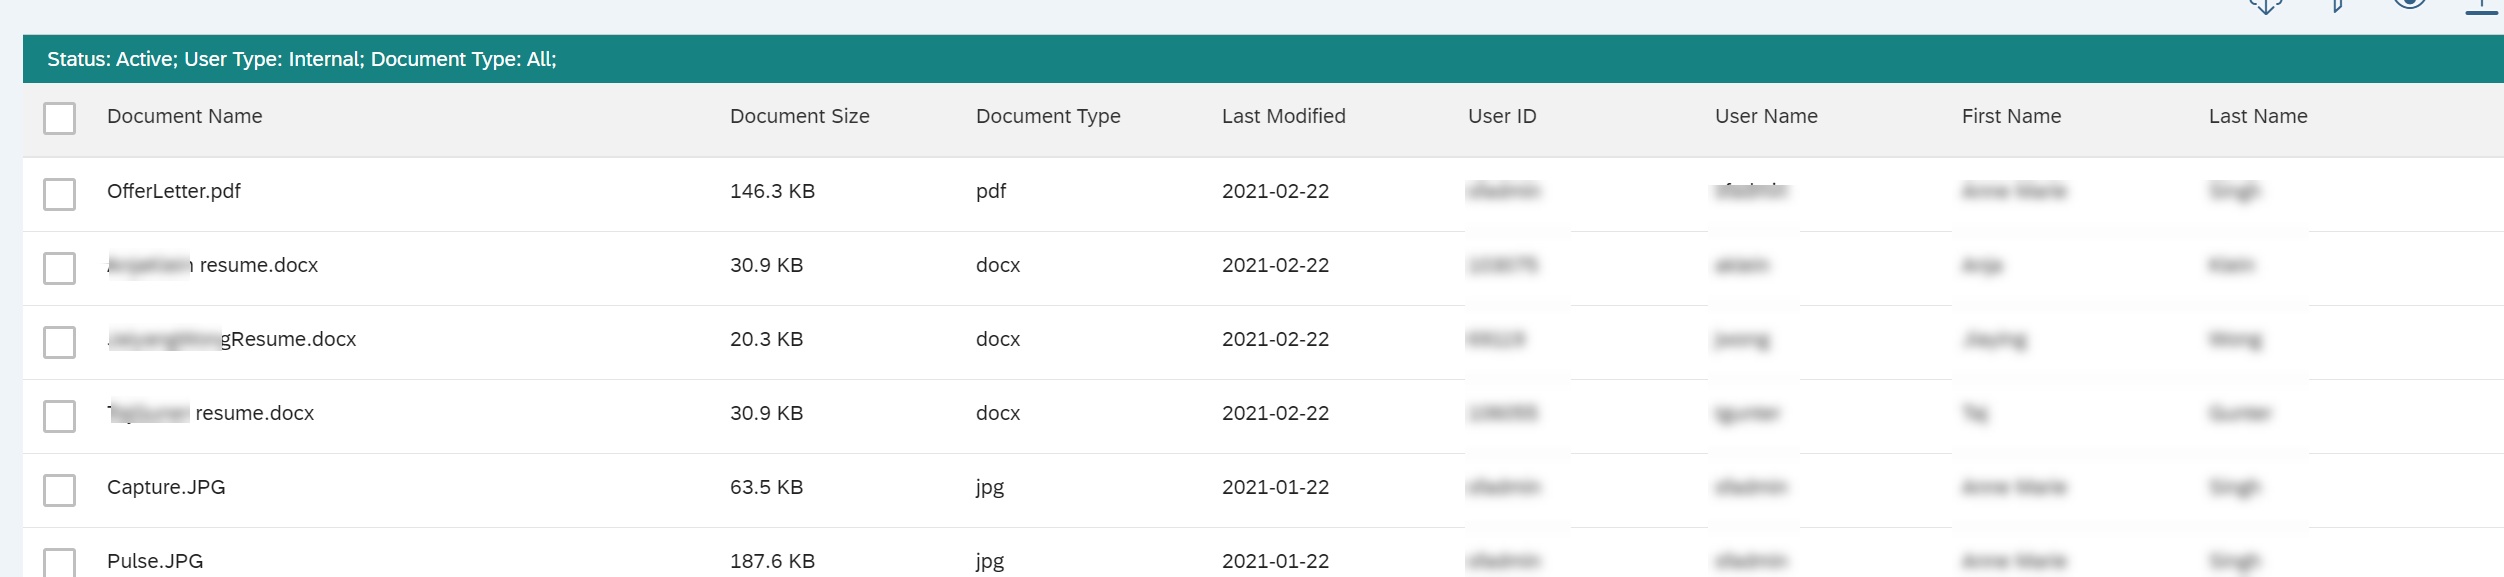2504x577 pixels.
Task: Click the Pulse.JPG file name
Action: (155, 561)
